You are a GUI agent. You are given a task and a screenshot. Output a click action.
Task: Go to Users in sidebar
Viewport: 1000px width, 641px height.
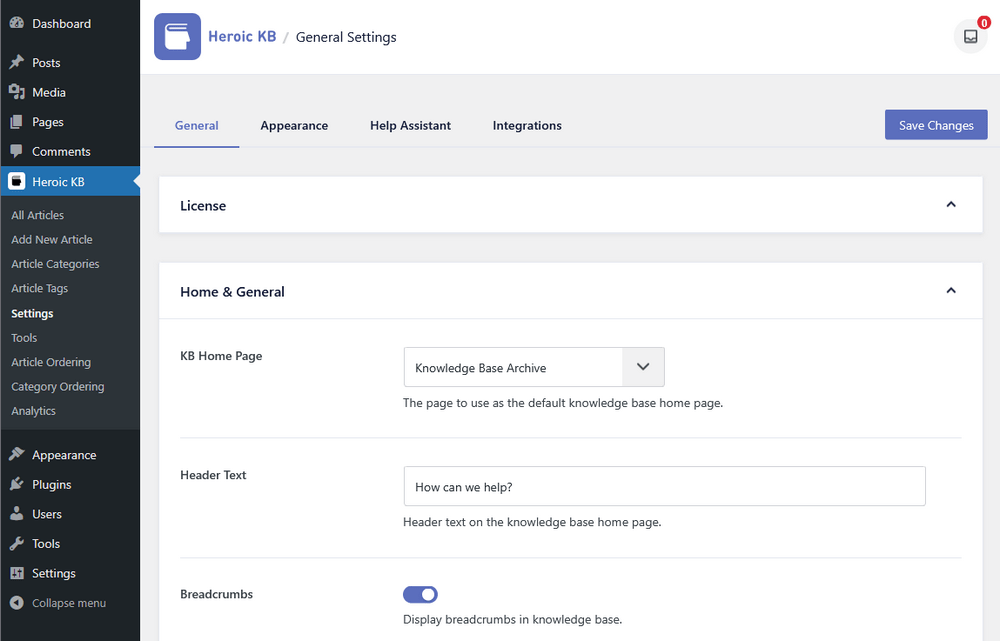click(47, 514)
